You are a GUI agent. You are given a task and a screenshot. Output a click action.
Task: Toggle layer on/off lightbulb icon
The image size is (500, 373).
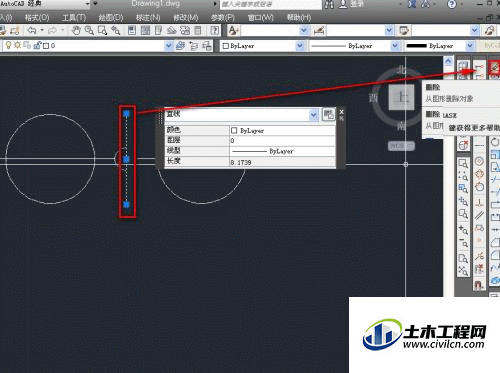(9, 45)
